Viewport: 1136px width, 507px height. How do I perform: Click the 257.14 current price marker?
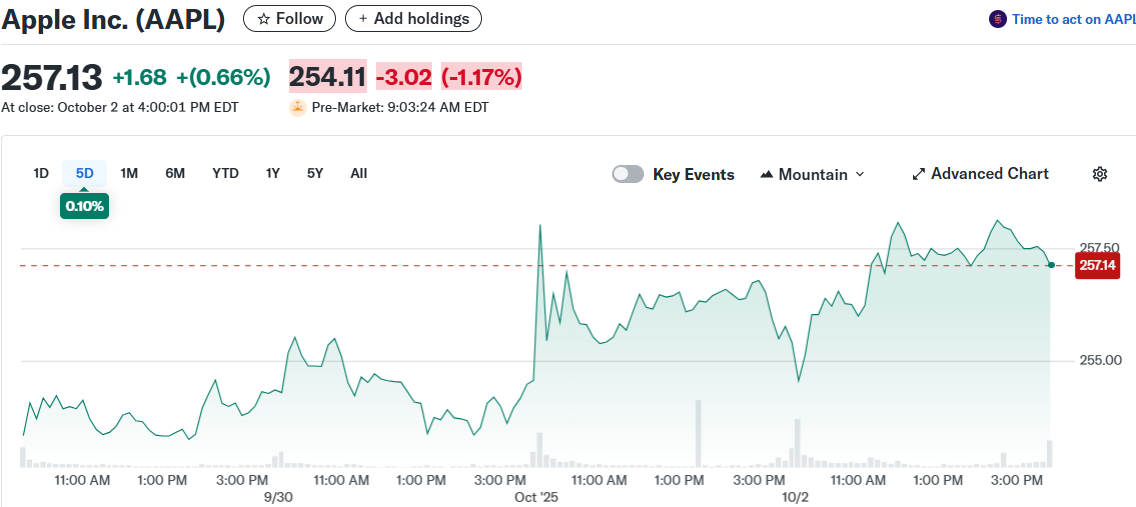click(1097, 265)
